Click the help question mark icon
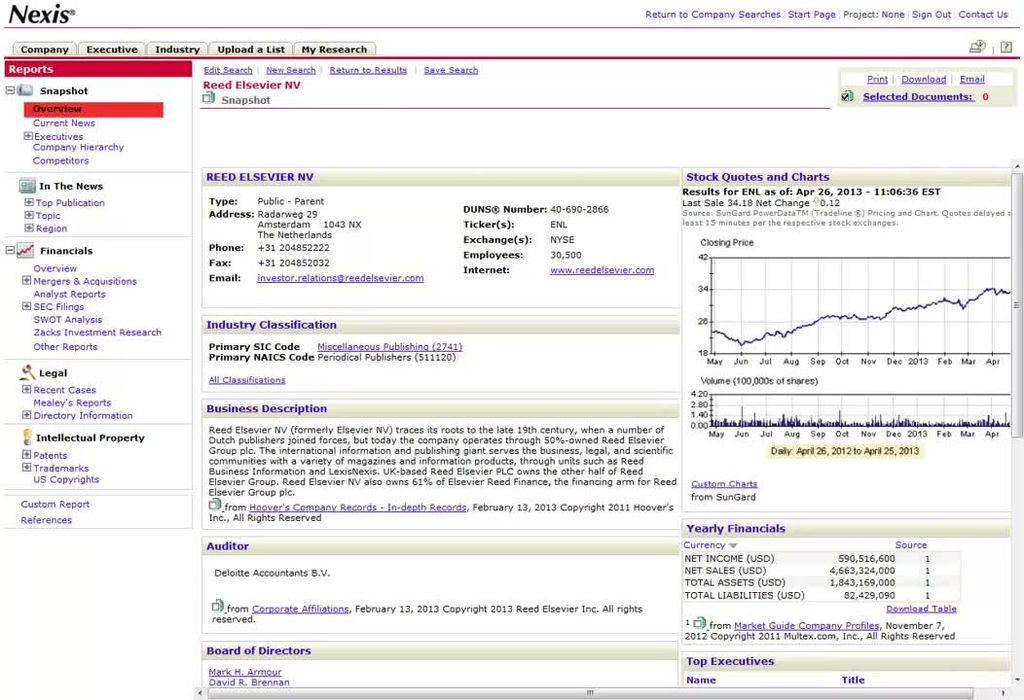Screen dimensions: 1024x700 [x=1006, y=47]
